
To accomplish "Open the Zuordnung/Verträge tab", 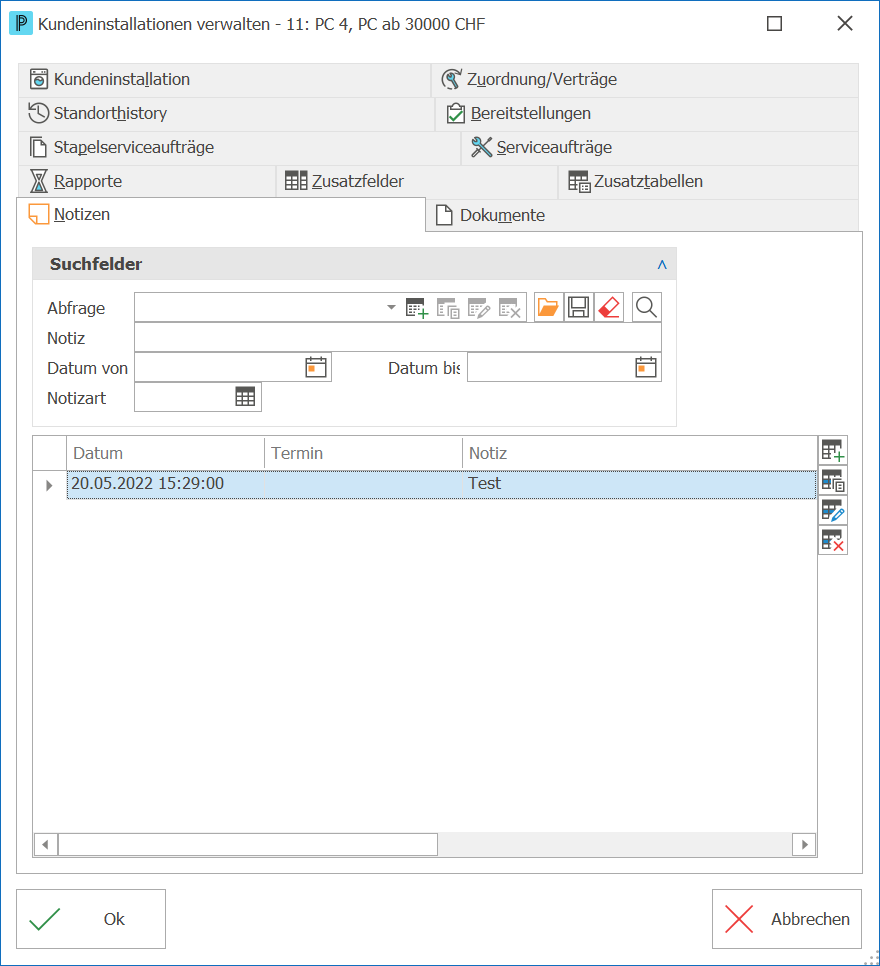I will click(645, 79).
